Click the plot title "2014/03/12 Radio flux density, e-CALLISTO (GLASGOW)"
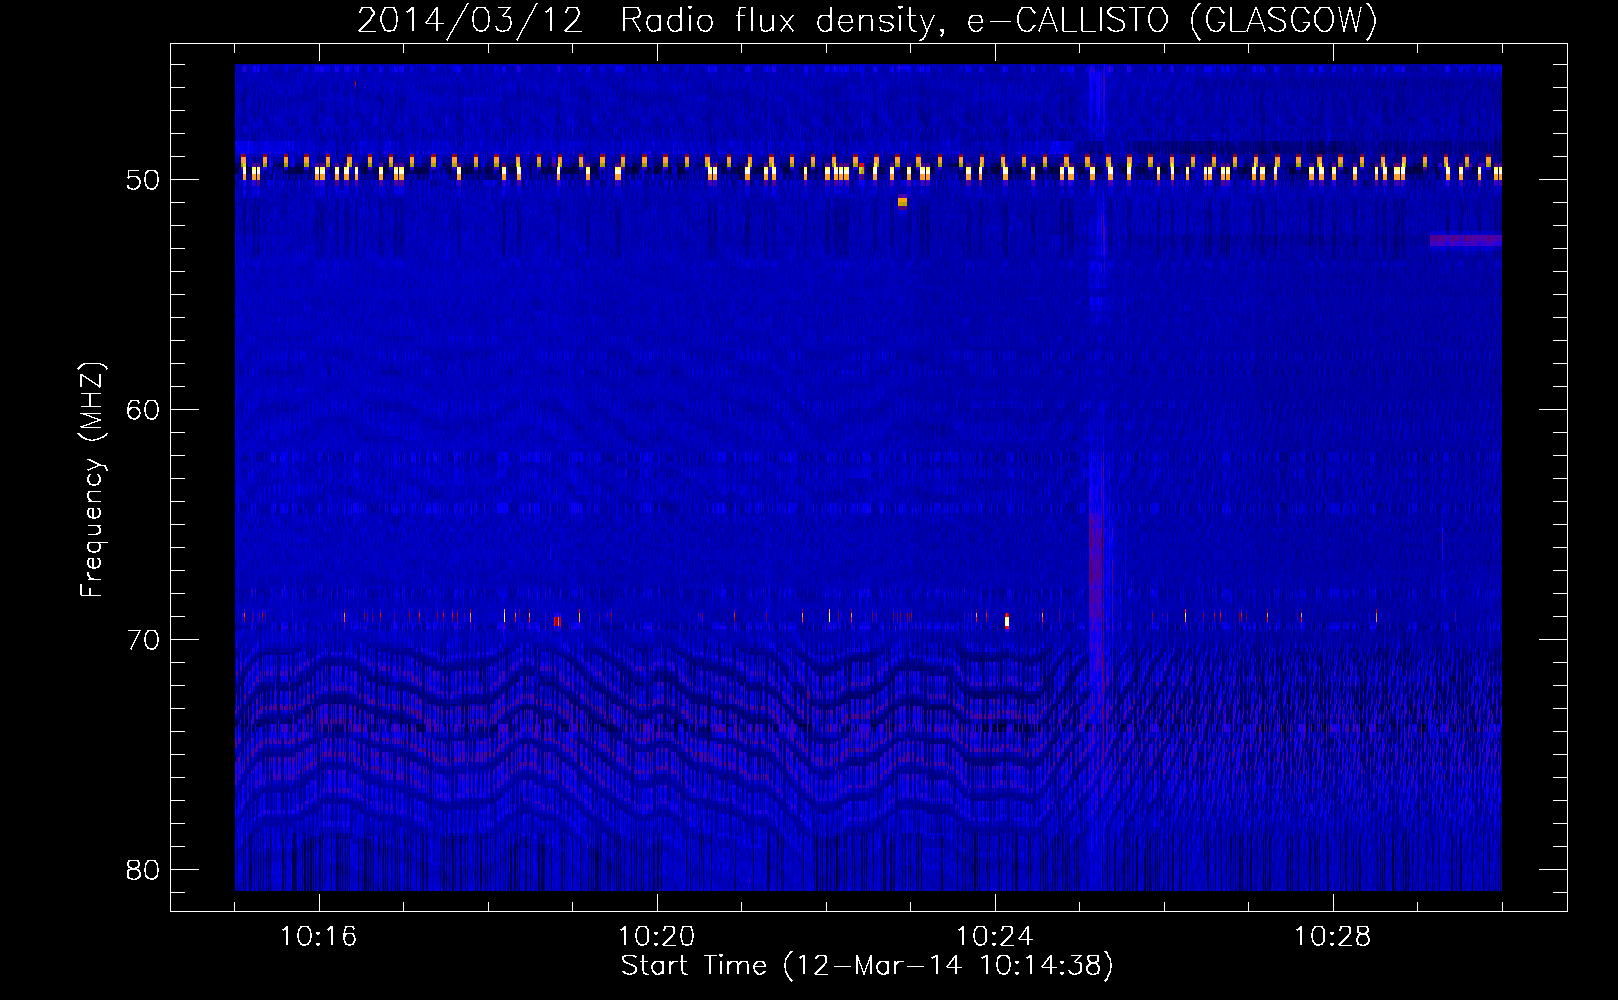Viewport: 1618px width, 1000px height. [867, 20]
